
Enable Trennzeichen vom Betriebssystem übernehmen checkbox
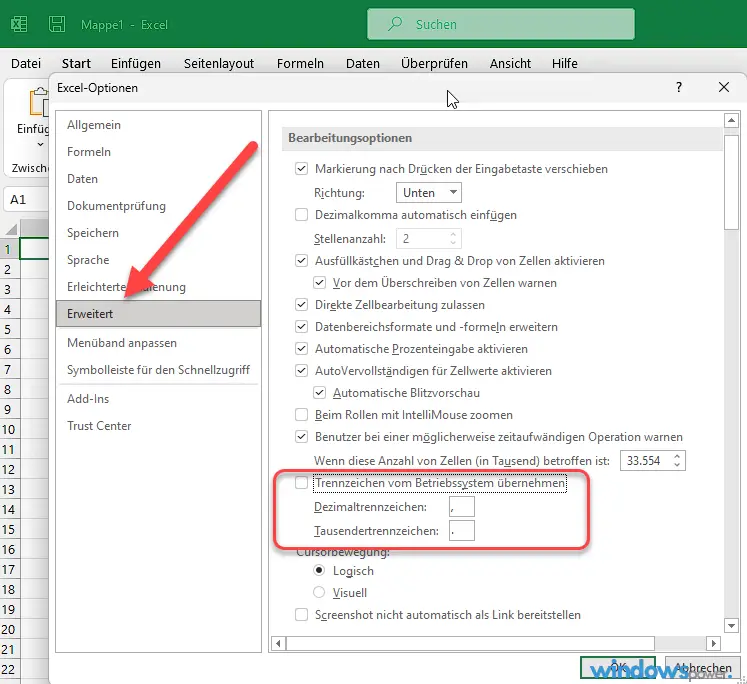click(301, 483)
